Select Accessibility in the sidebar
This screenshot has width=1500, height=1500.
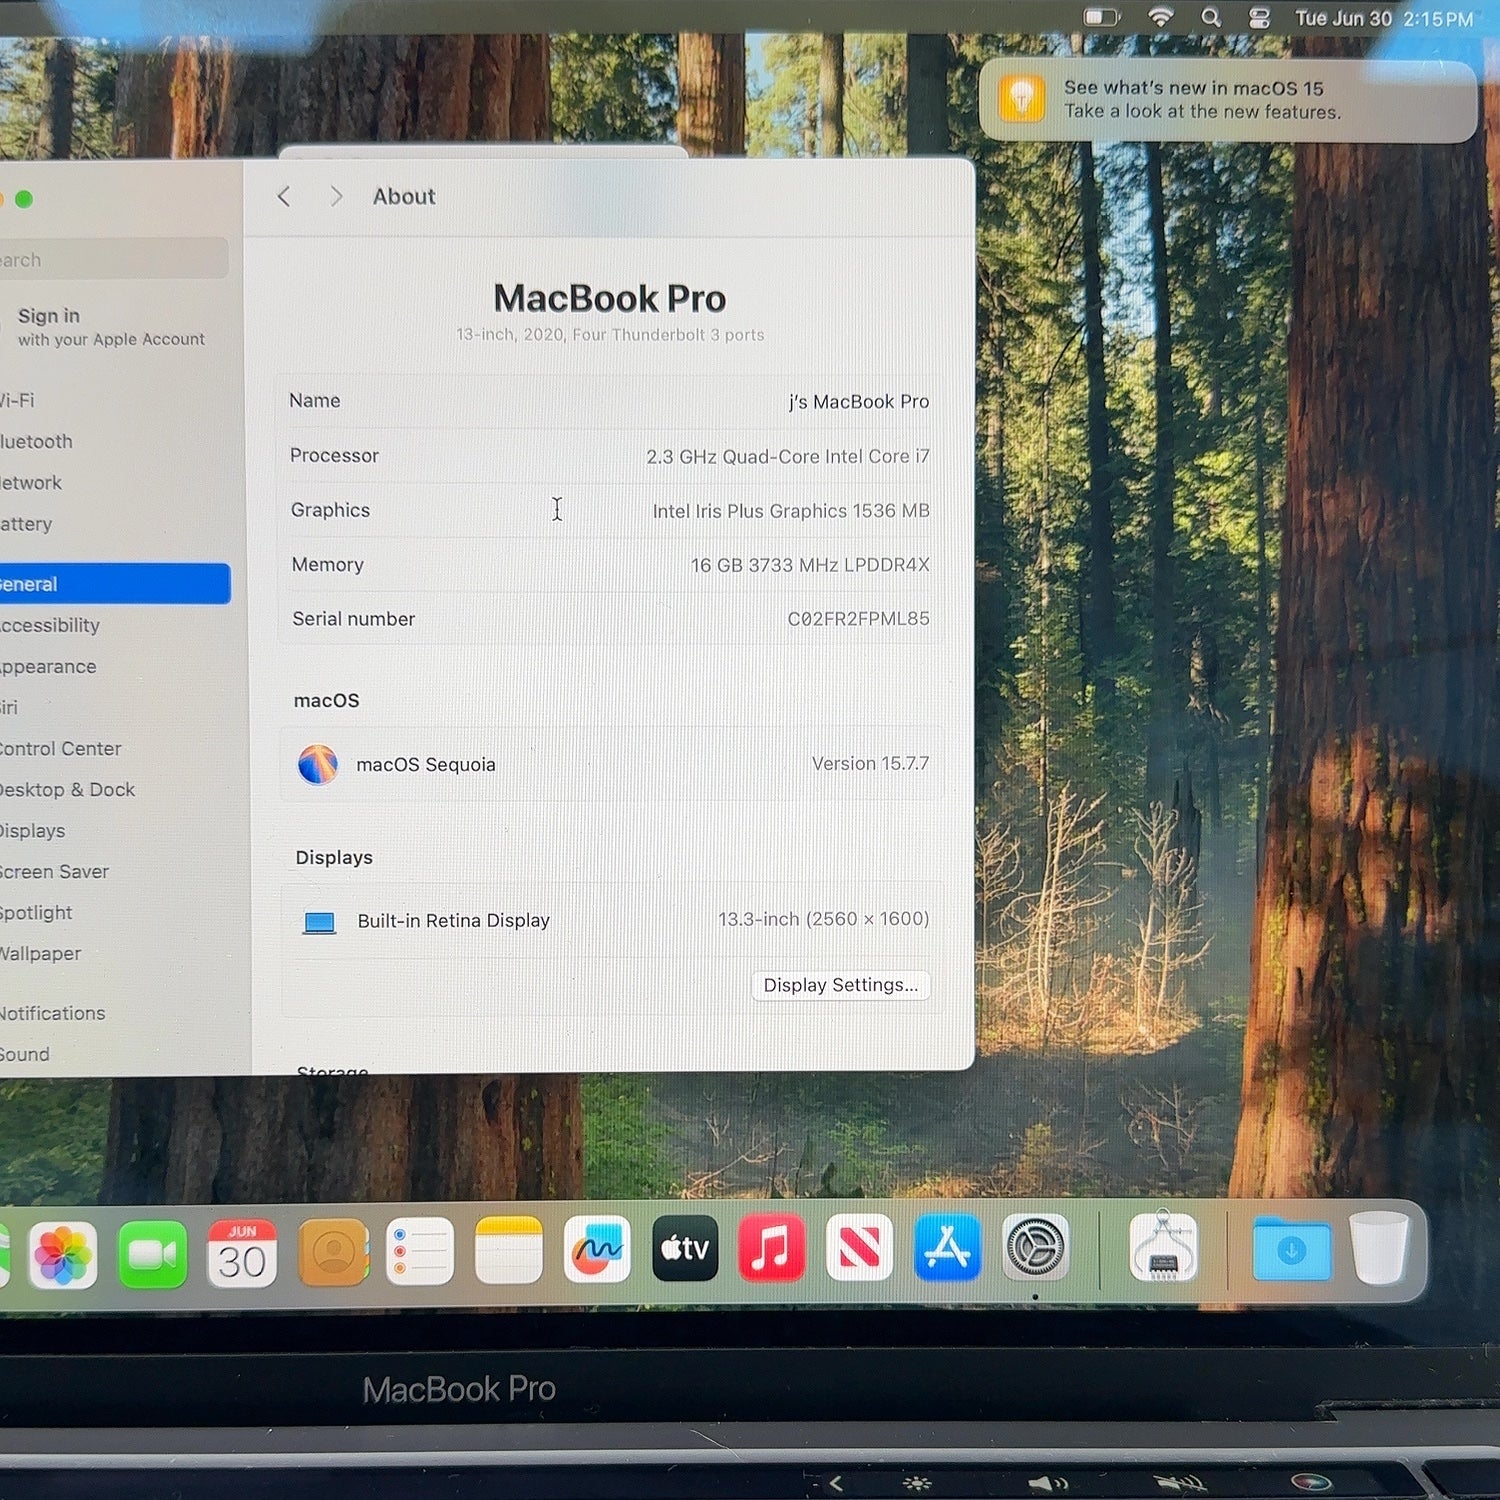50,625
